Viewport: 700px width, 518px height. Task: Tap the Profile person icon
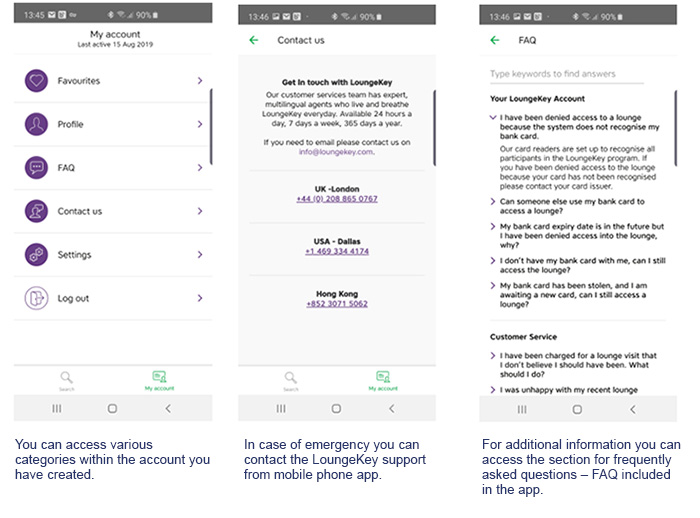[37, 124]
